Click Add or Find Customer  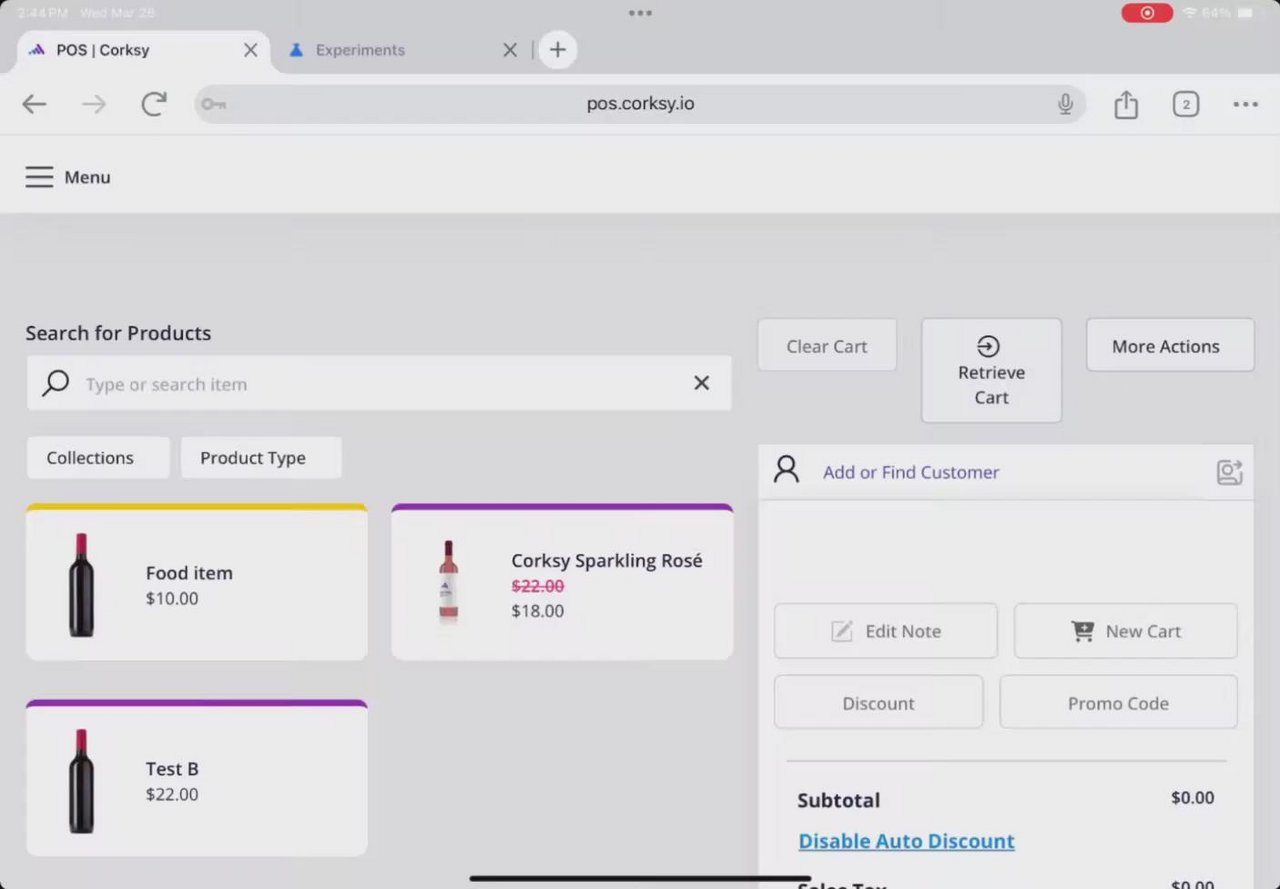coord(911,472)
